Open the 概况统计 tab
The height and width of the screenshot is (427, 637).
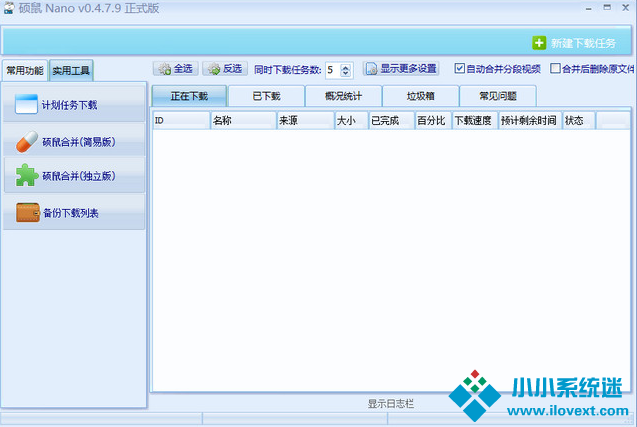[x=344, y=96]
